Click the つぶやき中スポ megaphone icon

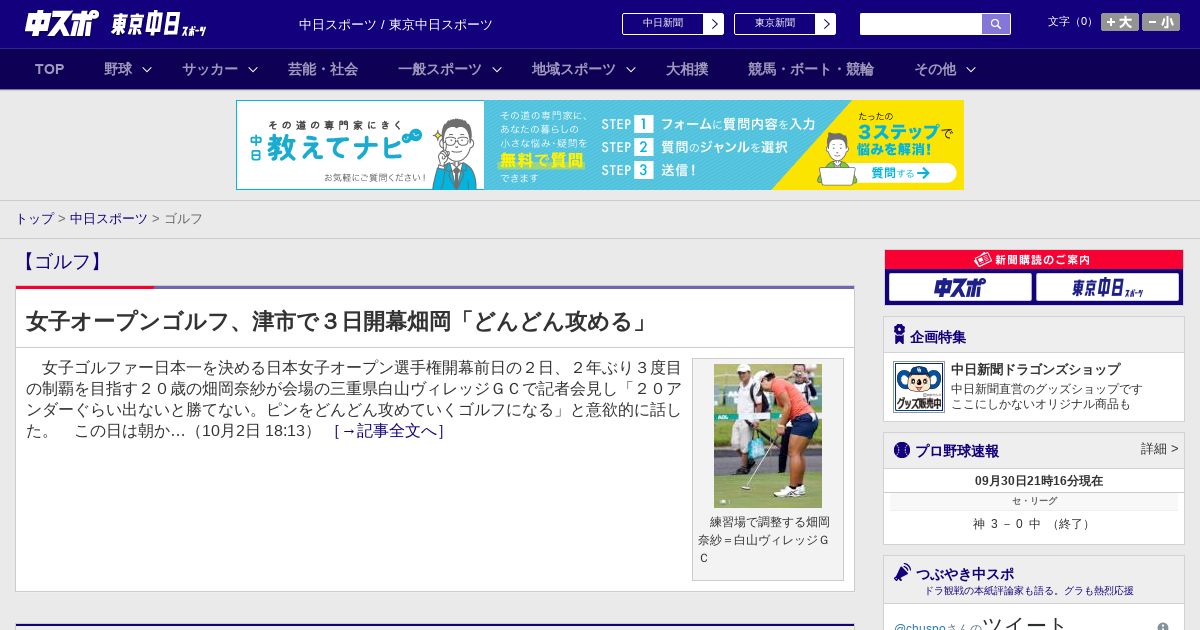[902, 573]
